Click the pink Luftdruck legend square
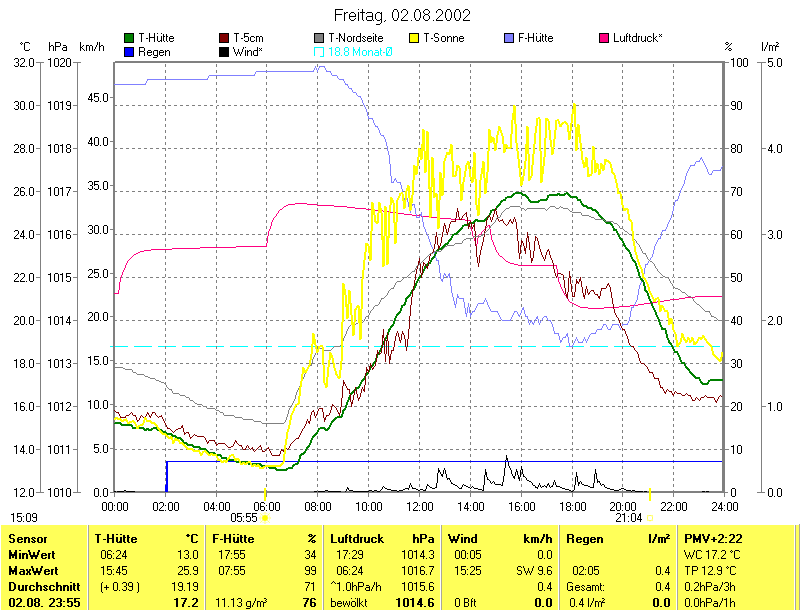This screenshot has width=800, height=610. point(604,38)
